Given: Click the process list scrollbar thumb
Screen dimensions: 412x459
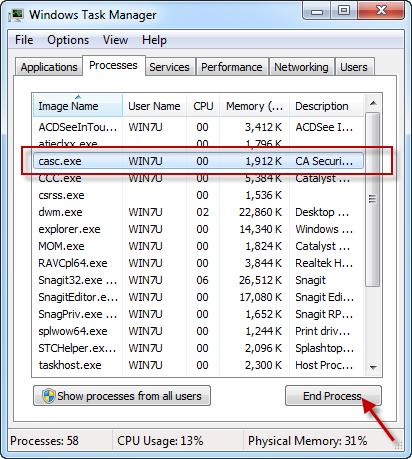Looking at the screenshot, I should tap(373, 199).
